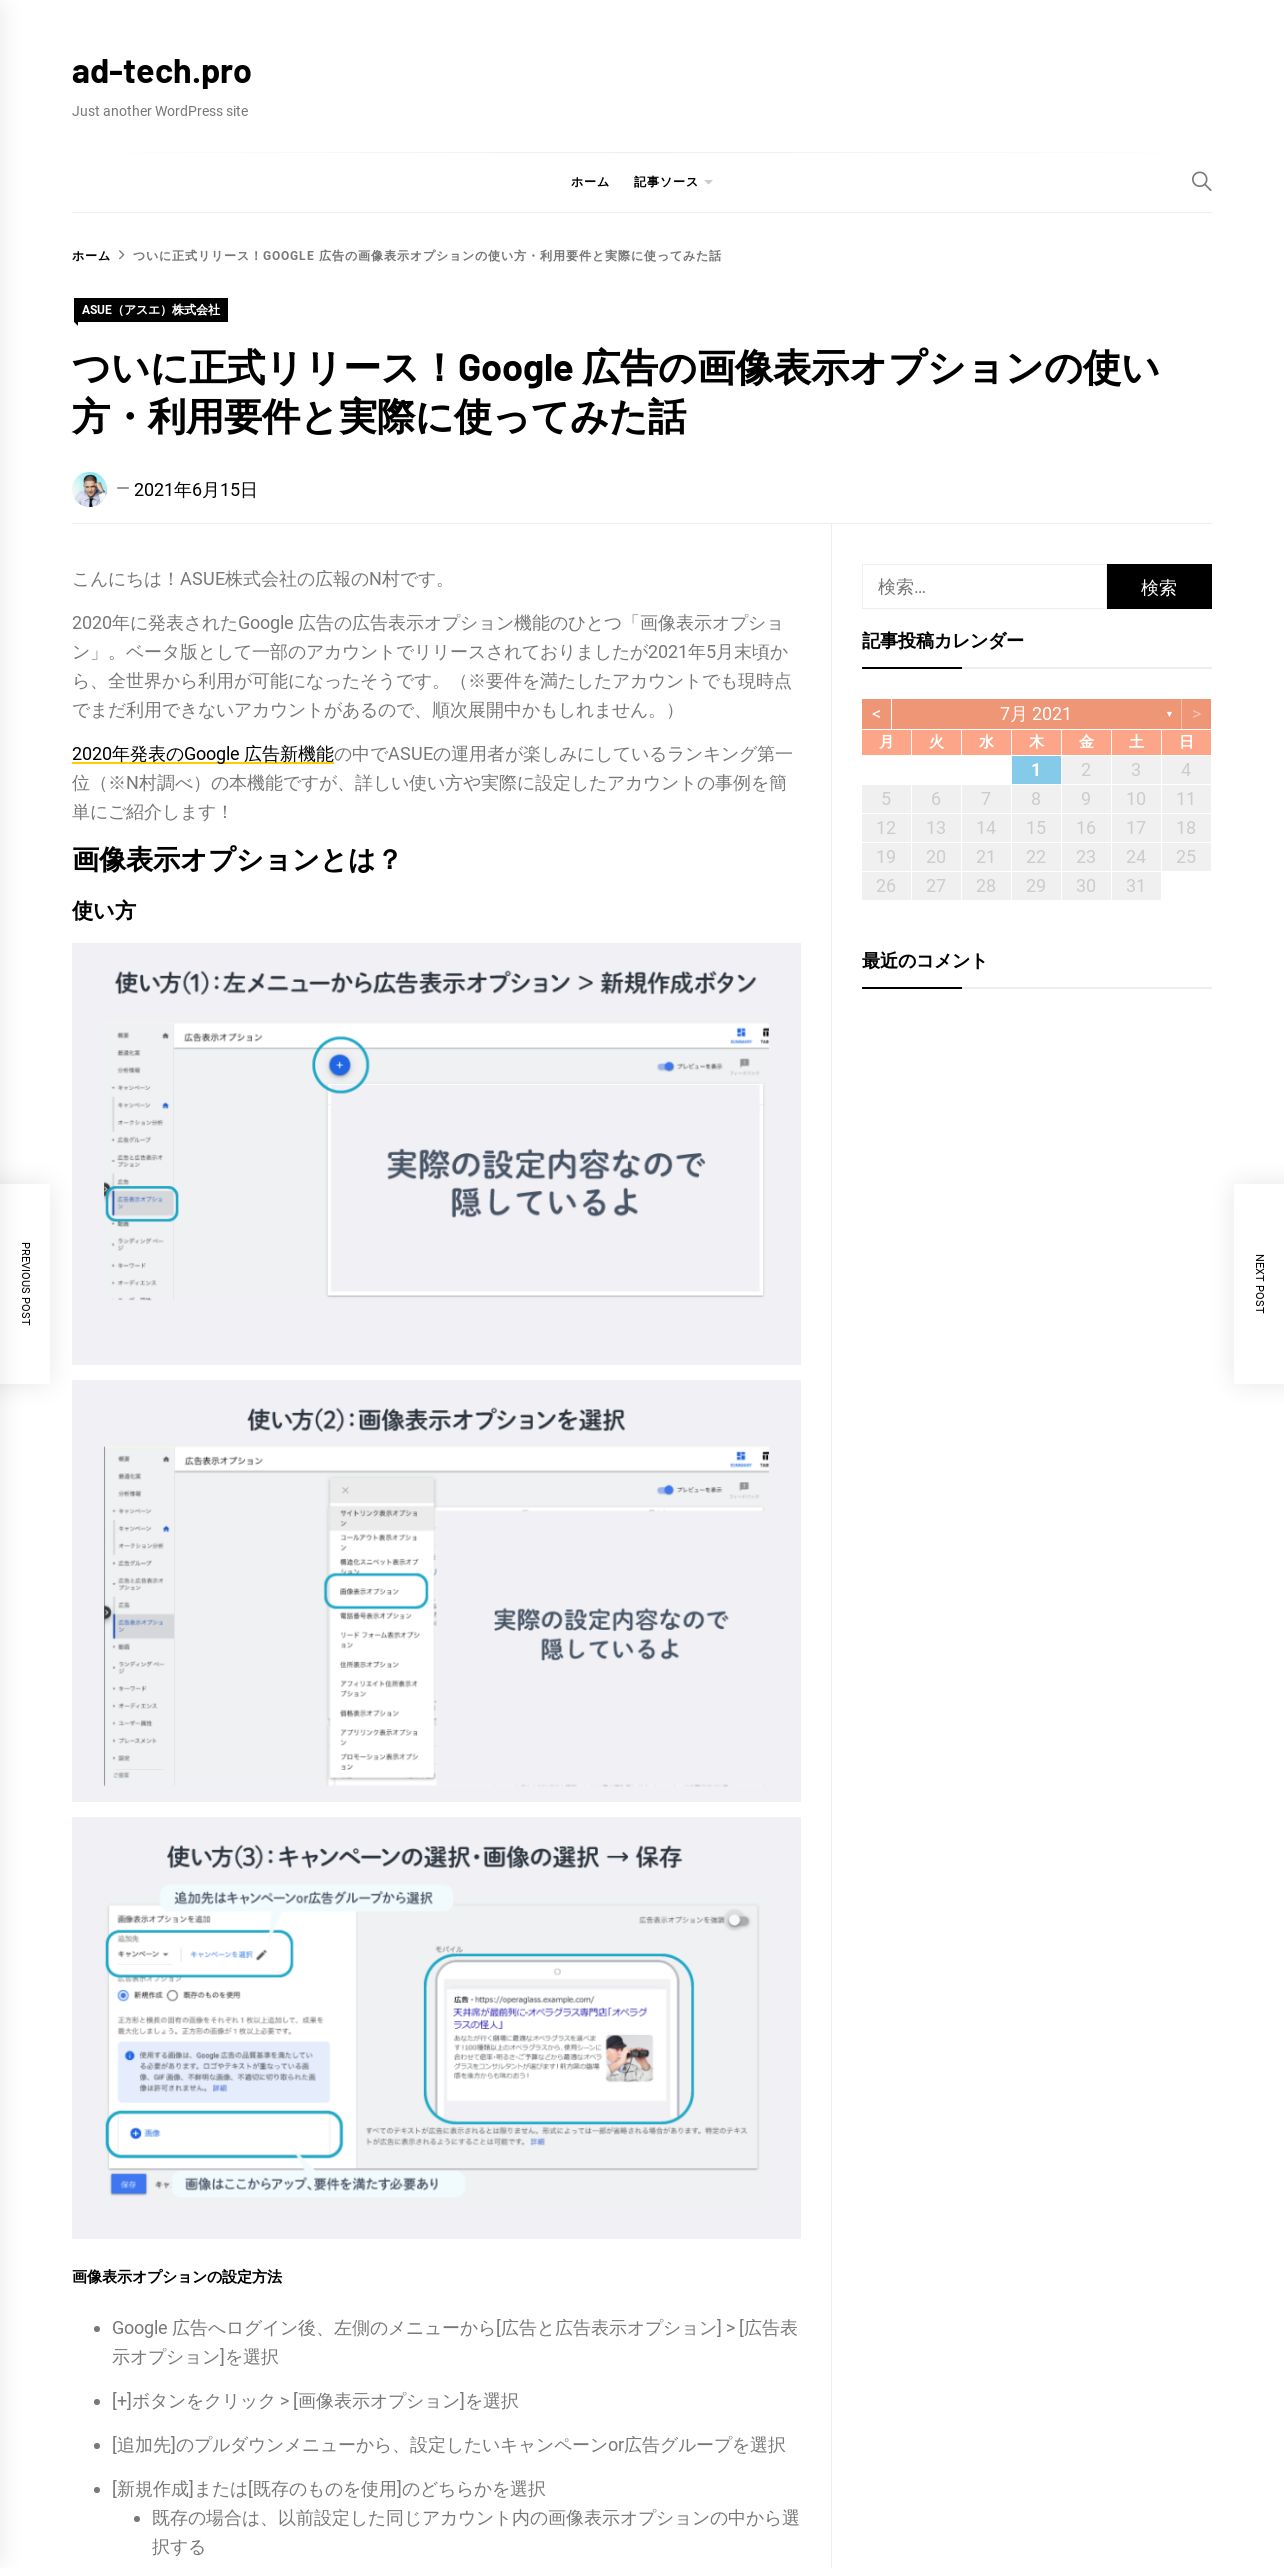1284x2568 pixels.
Task: Focus the 検索 text input field
Action: [984, 587]
